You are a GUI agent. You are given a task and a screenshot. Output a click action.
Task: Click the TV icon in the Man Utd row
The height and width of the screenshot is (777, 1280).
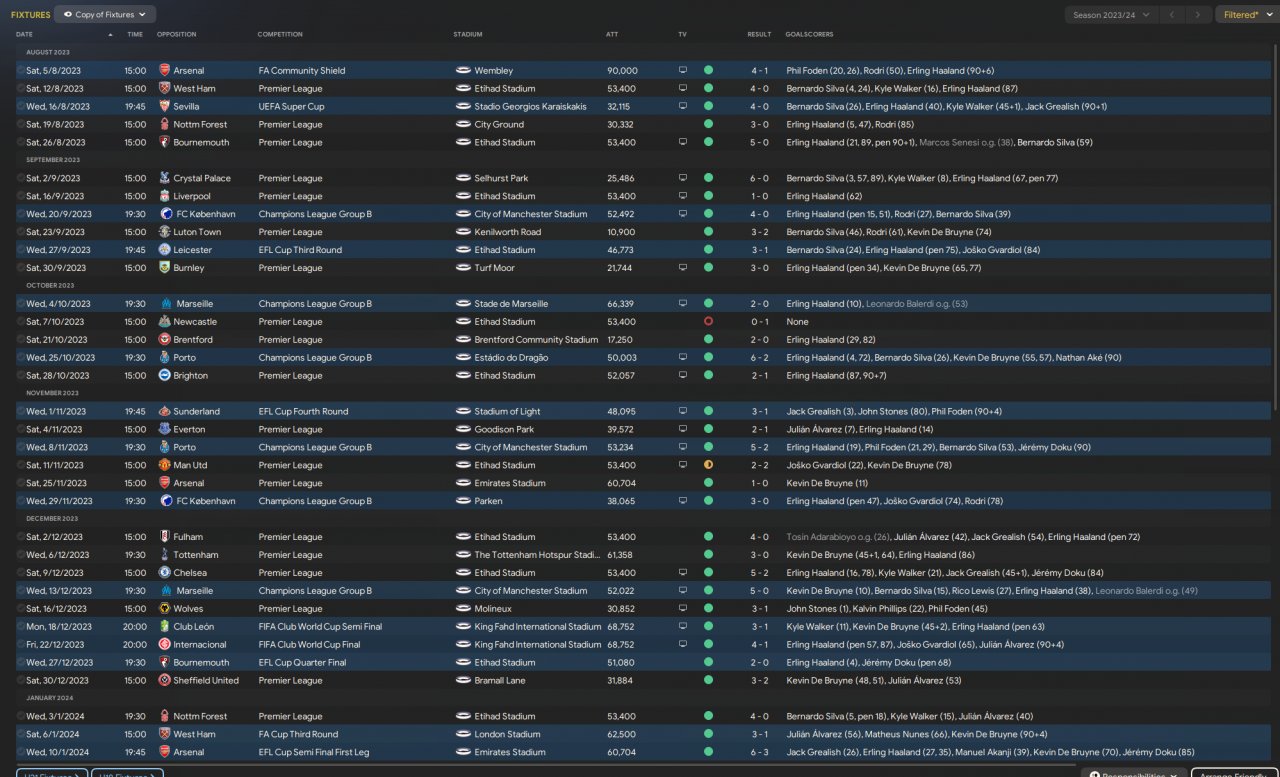click(683, 465)
